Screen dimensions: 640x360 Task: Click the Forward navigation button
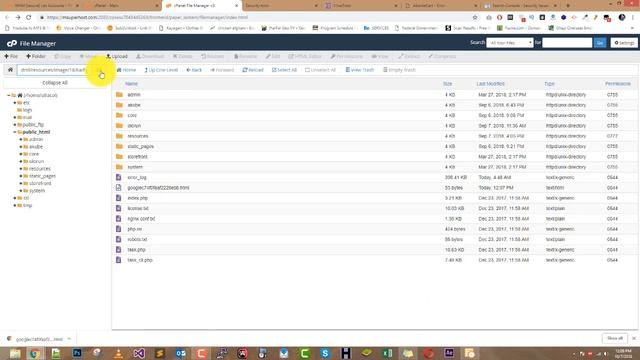222,70
